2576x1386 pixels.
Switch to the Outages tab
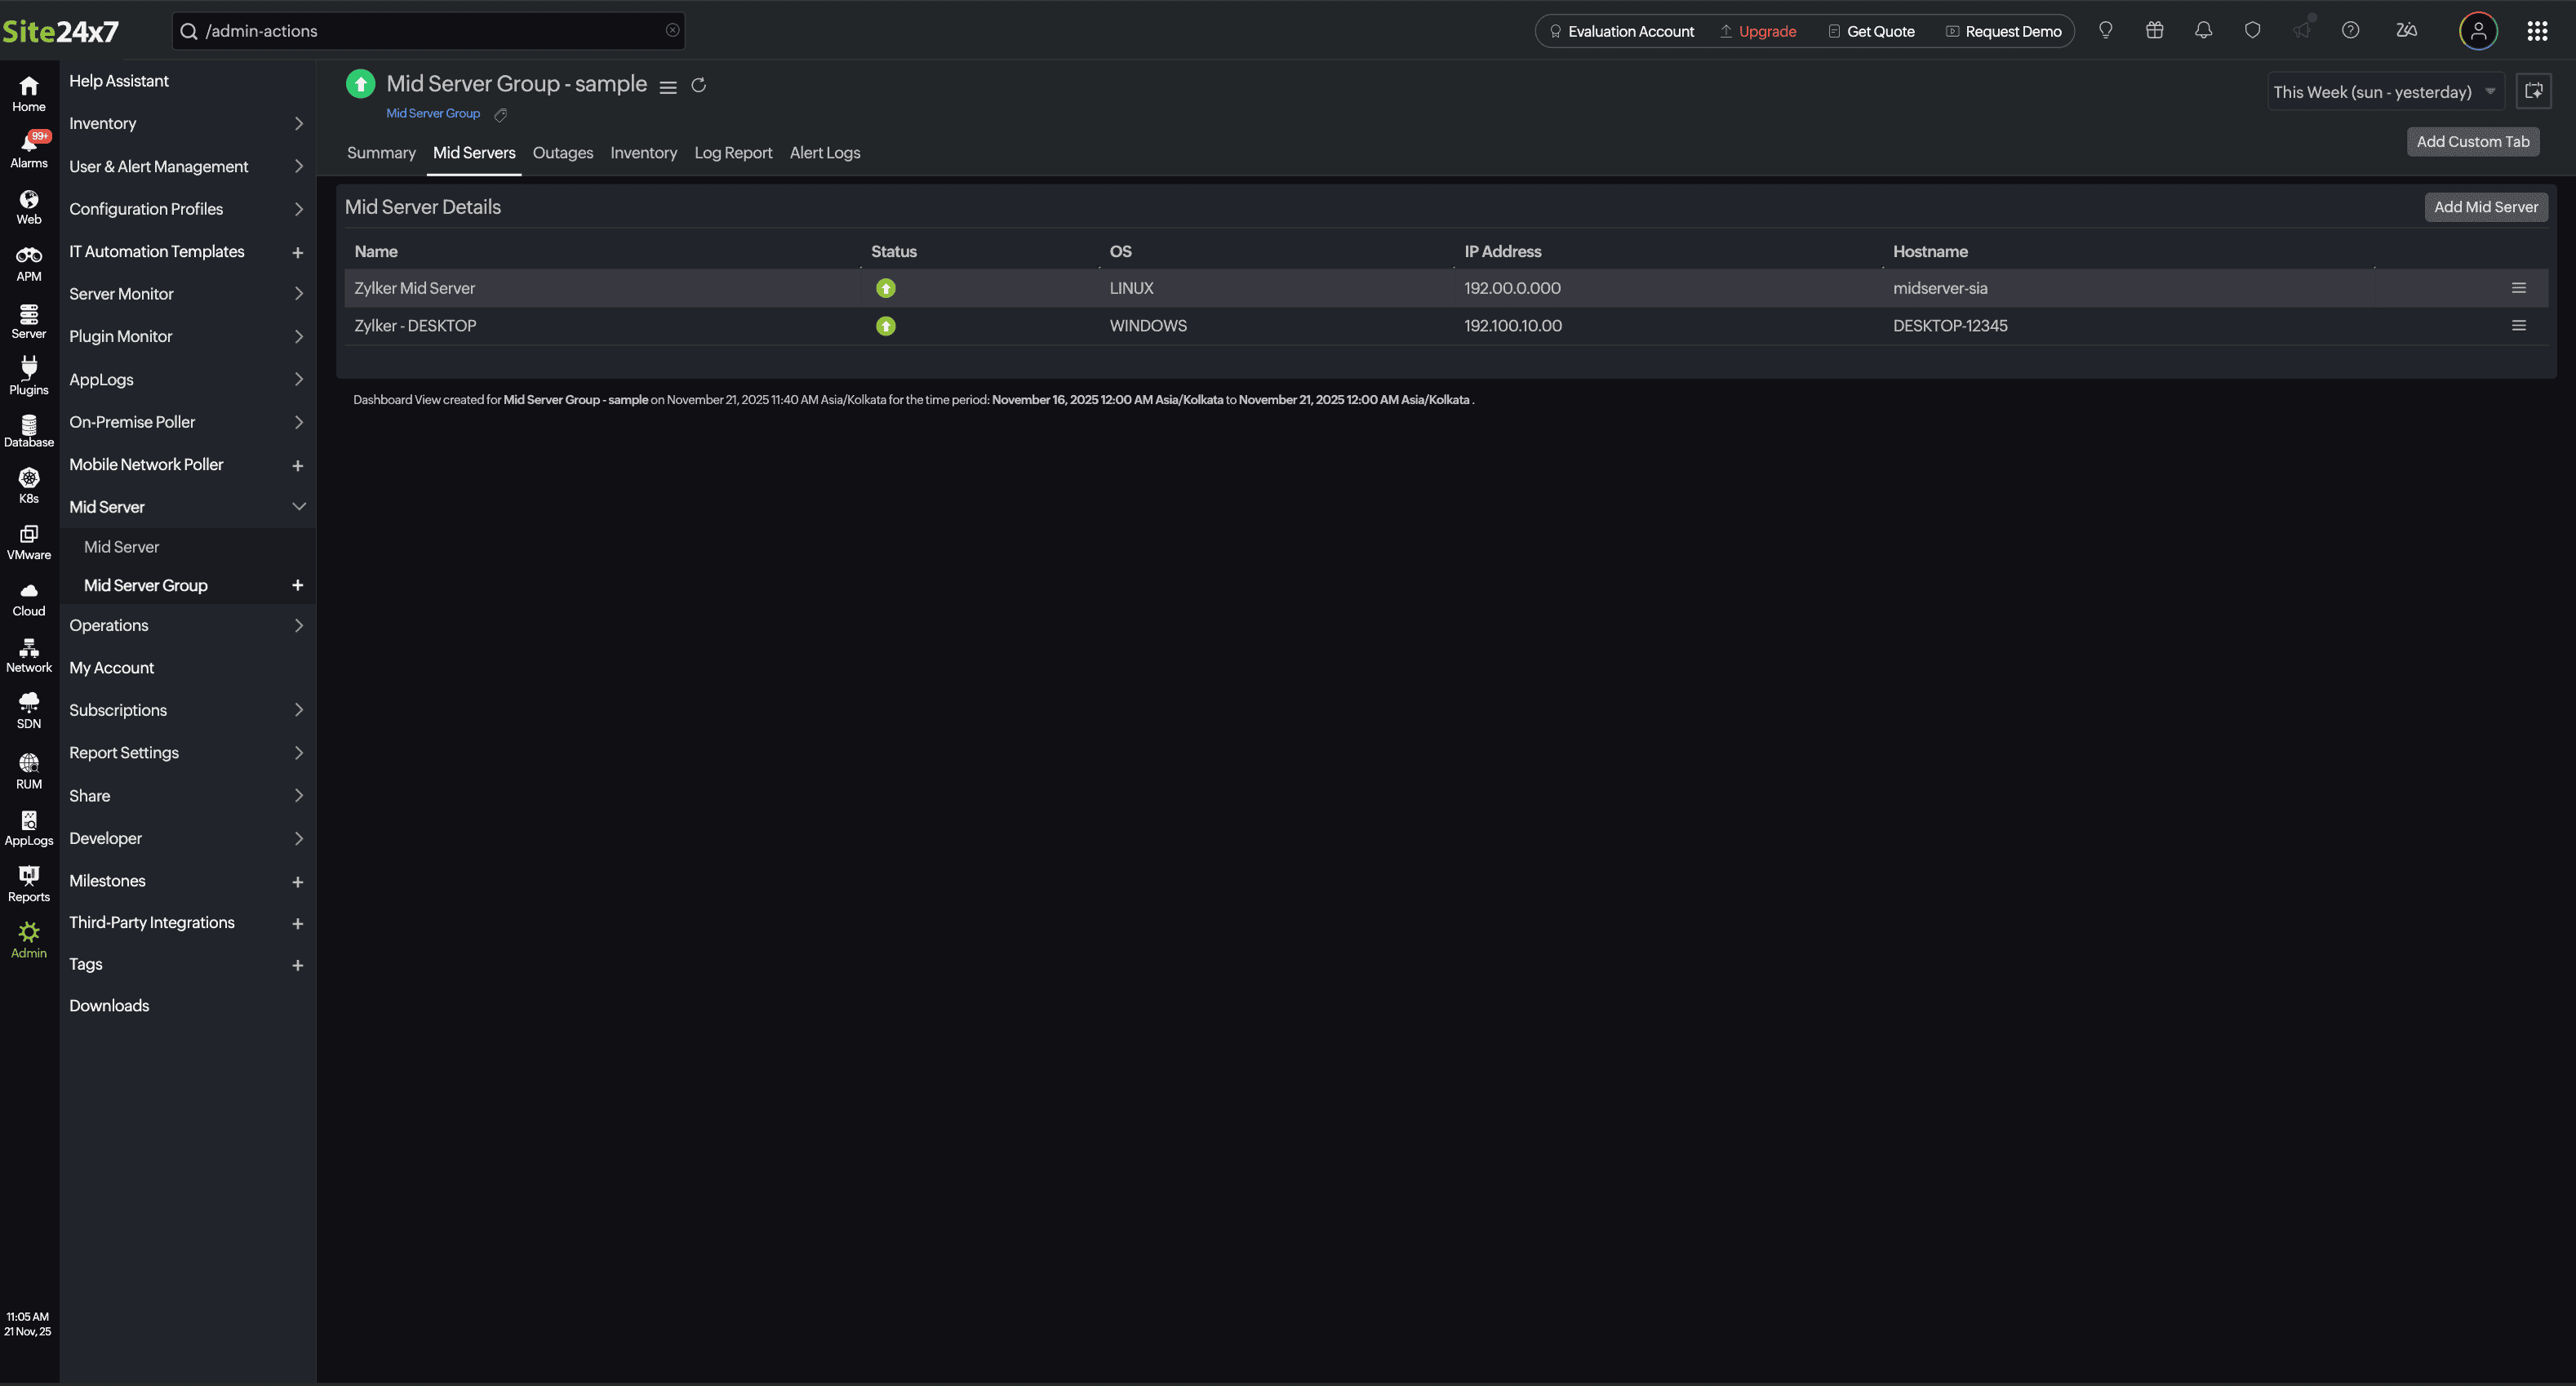coord(562,152)
